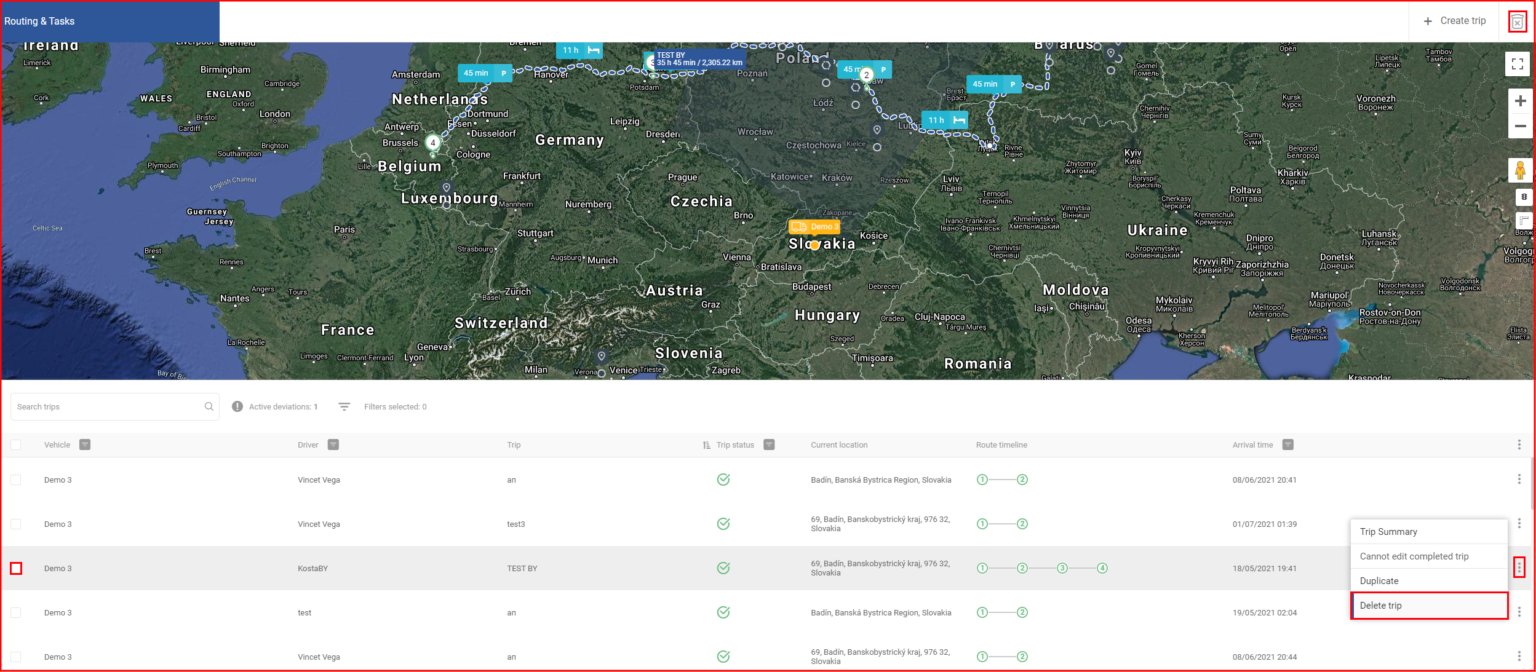The height and width of the screenshot is (672, 1536).
Task: Click the TEST BY route summary label on map
Action: [699, 59]
